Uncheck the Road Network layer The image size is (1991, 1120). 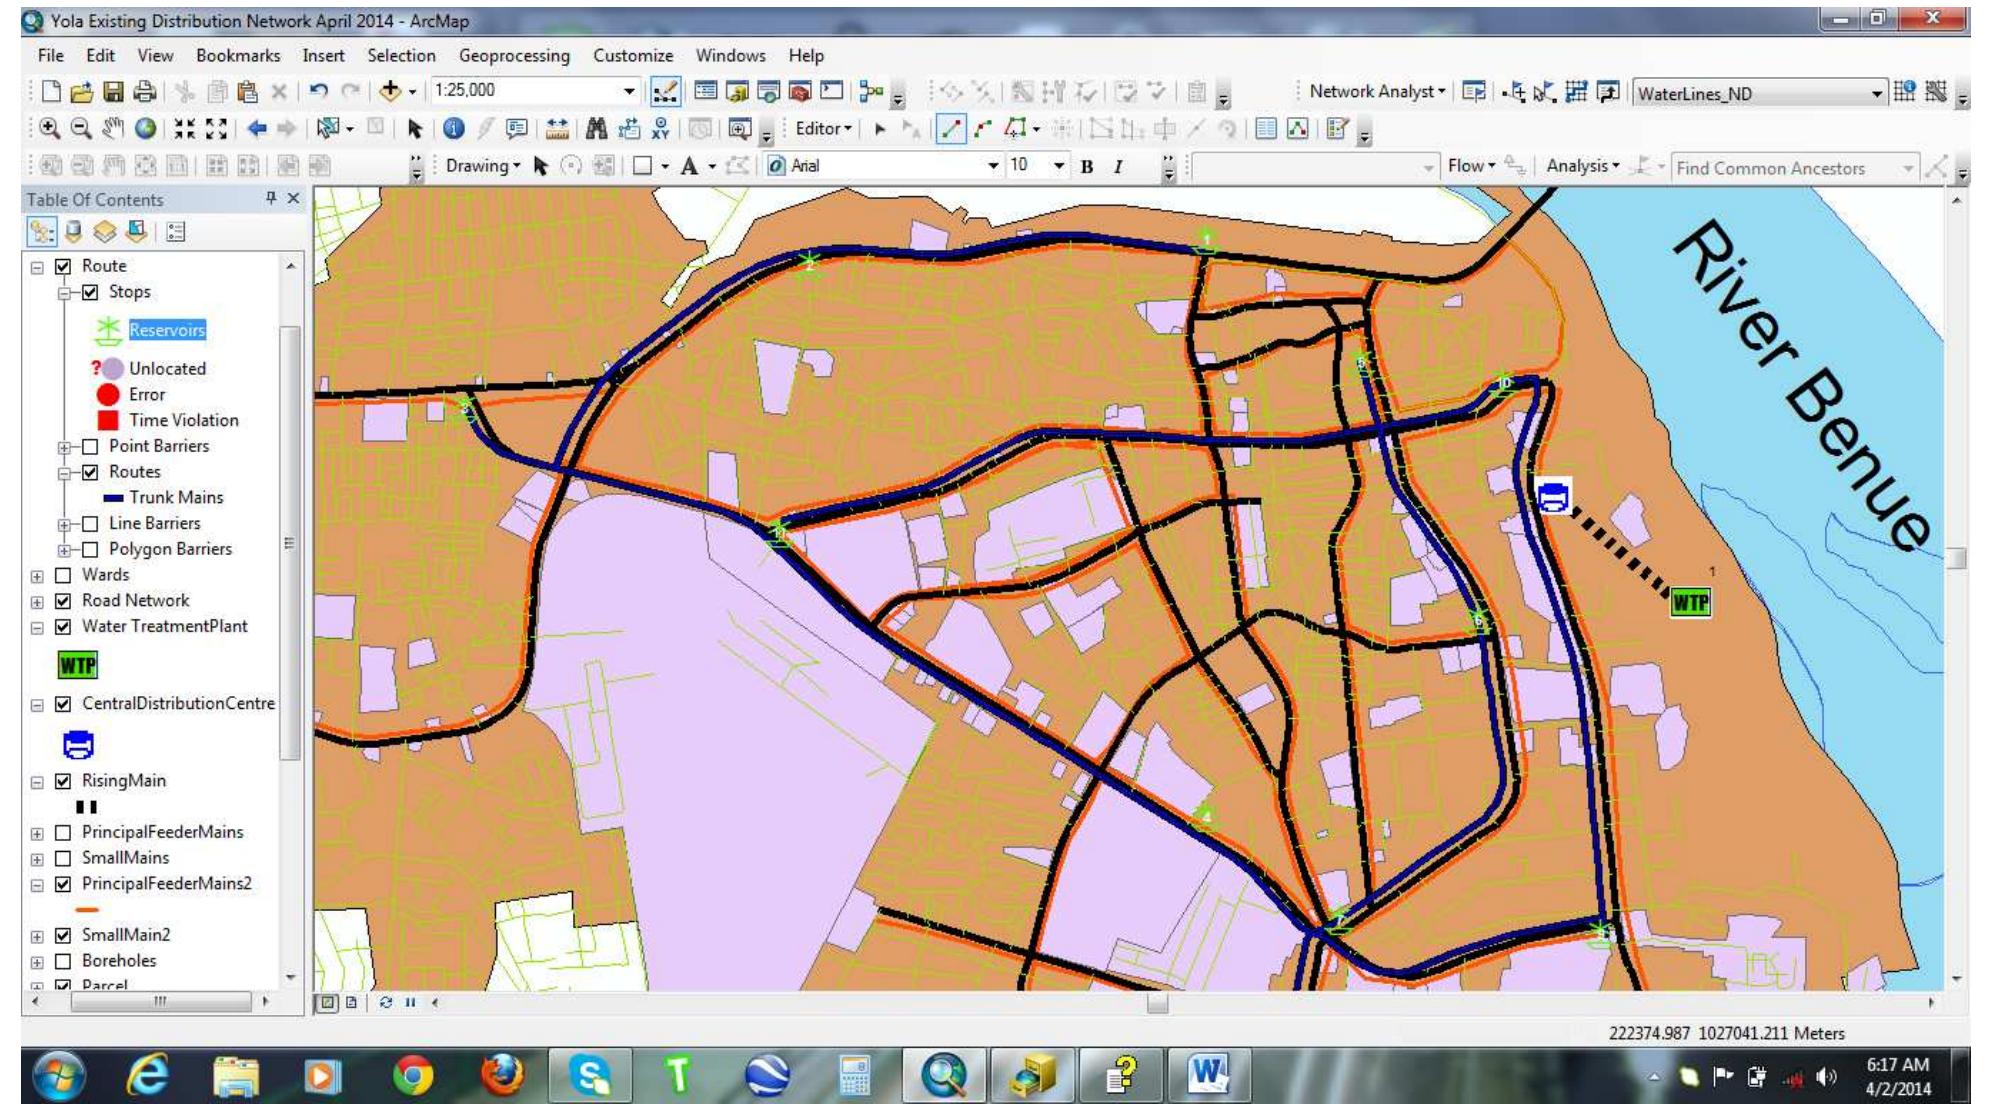(63, 601)
